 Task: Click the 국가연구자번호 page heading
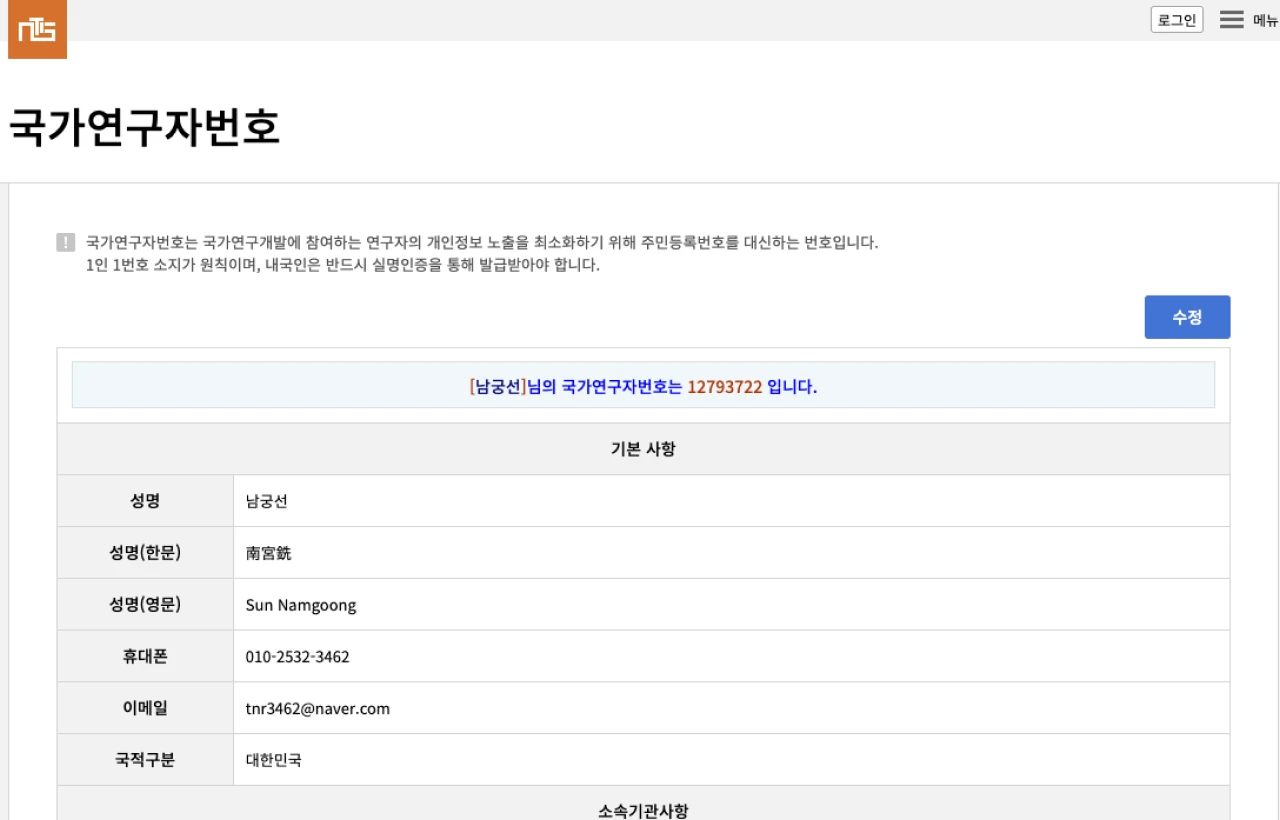pyautogui.click(x=144, y=127)
